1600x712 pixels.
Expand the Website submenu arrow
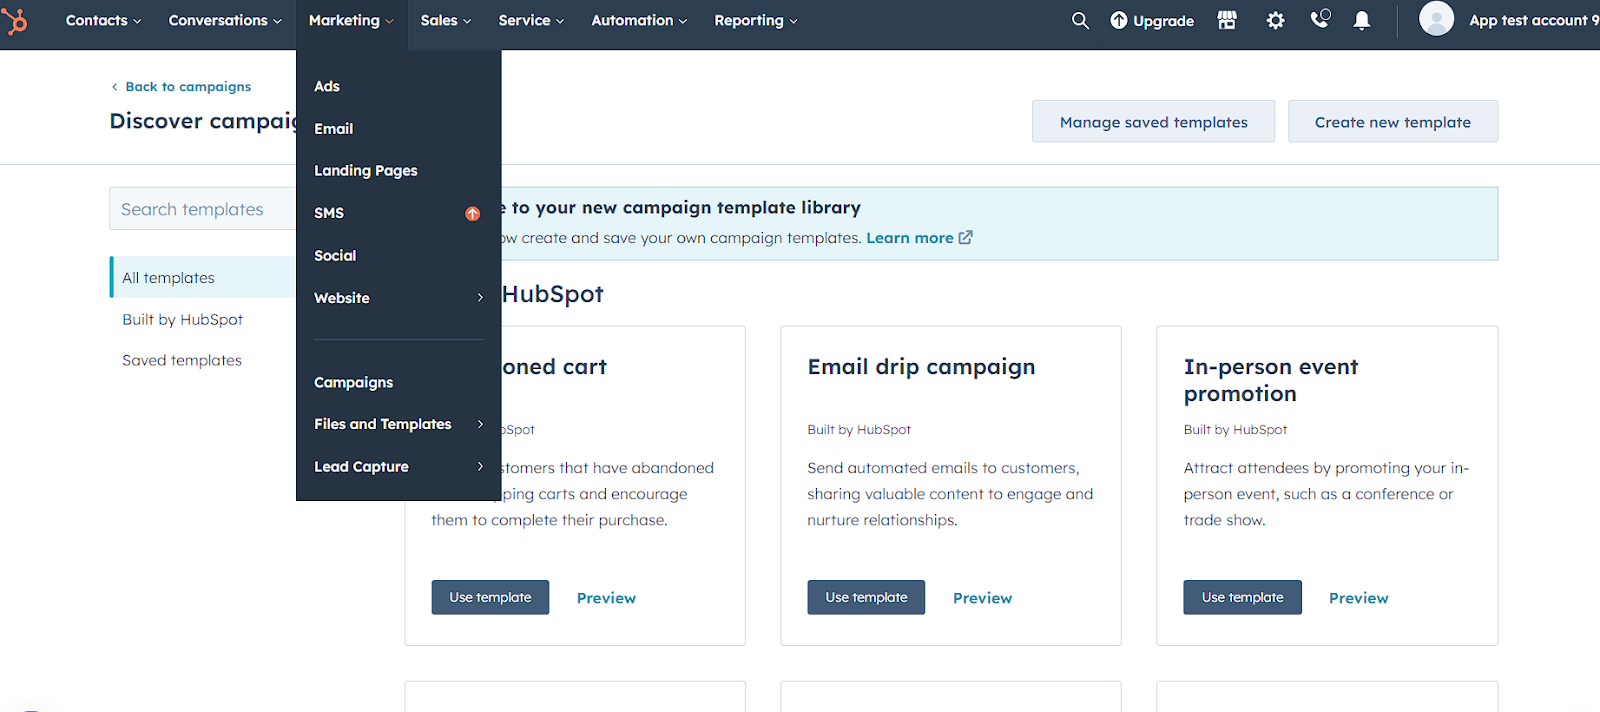point(480,298)
